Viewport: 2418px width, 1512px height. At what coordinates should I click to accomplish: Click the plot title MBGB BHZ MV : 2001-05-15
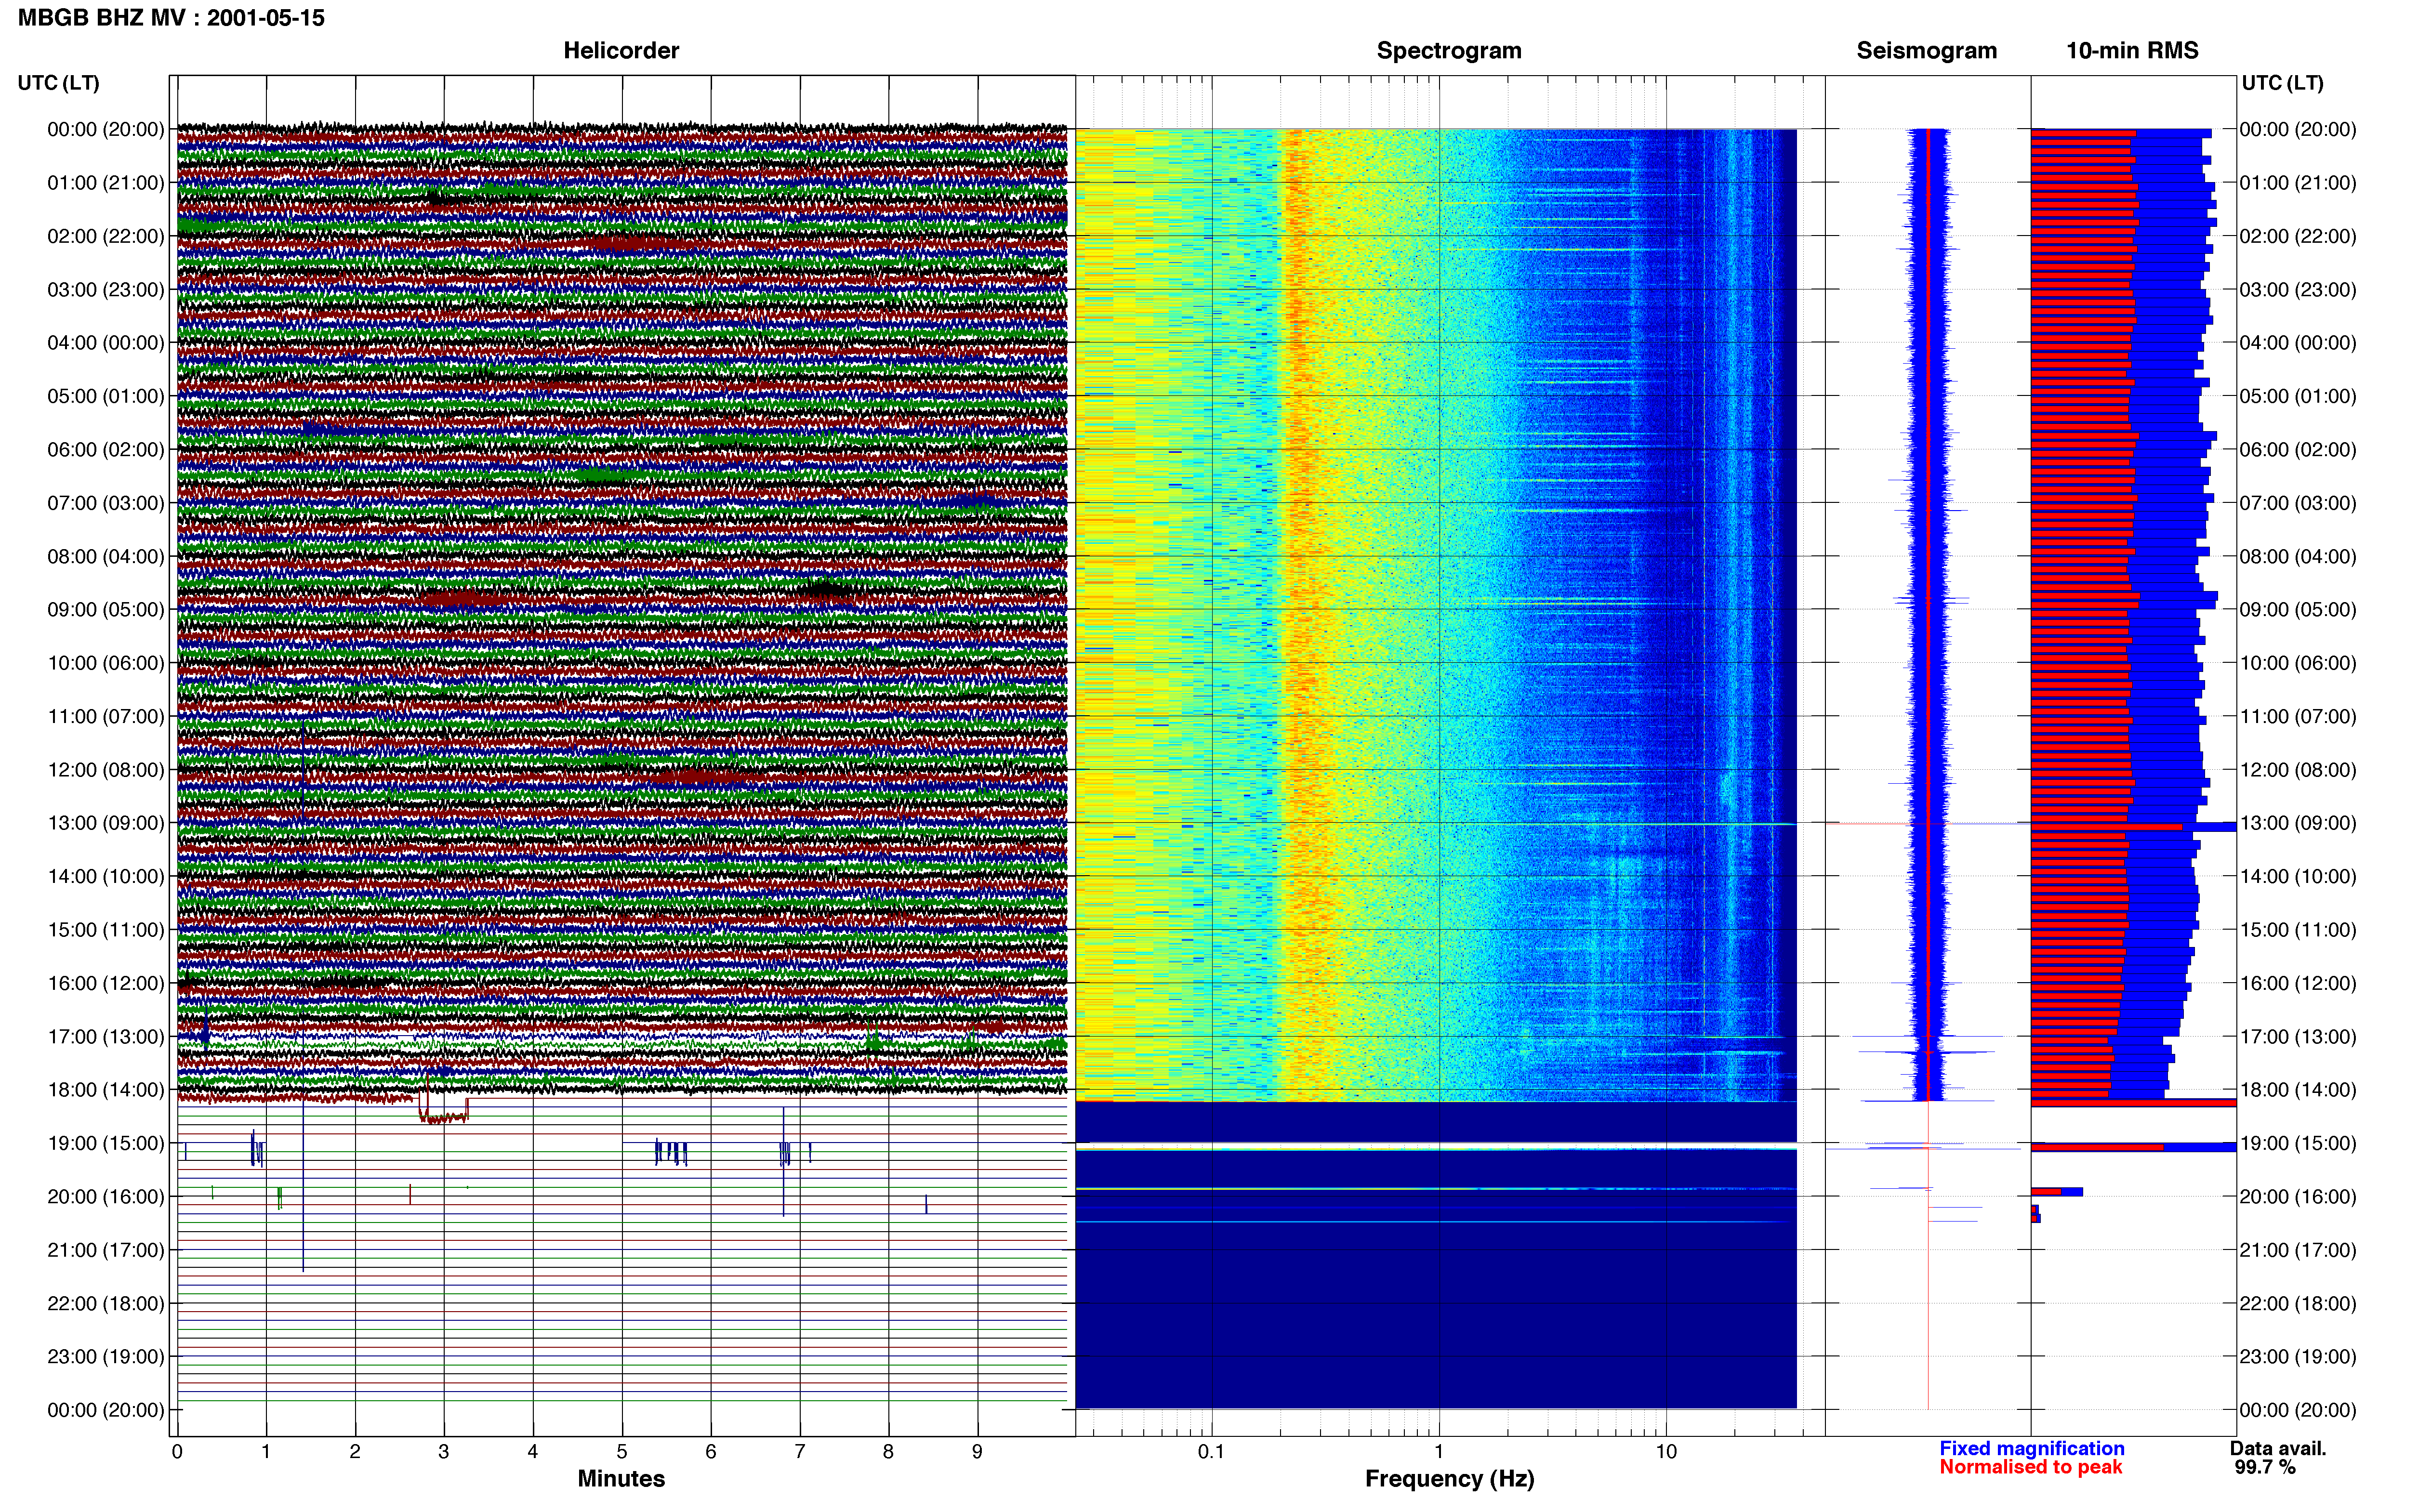(171, 18)
